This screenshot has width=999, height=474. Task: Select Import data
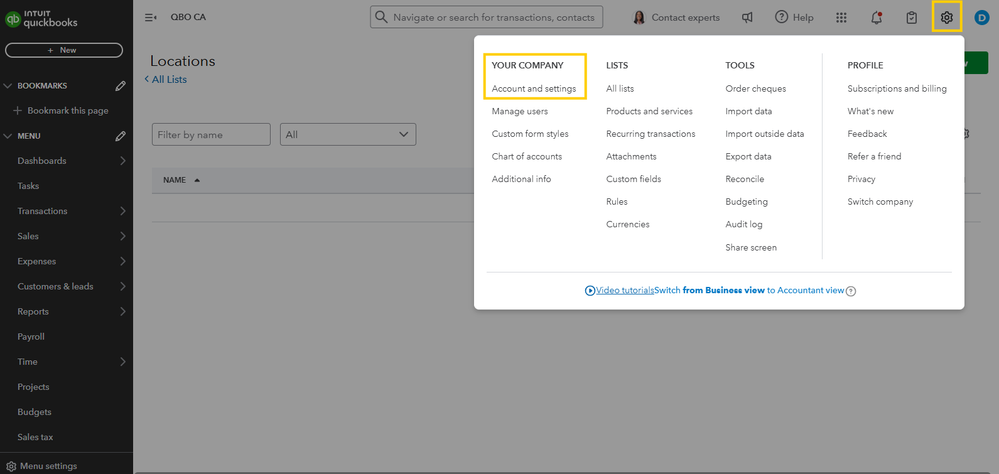tap(749, 111)
